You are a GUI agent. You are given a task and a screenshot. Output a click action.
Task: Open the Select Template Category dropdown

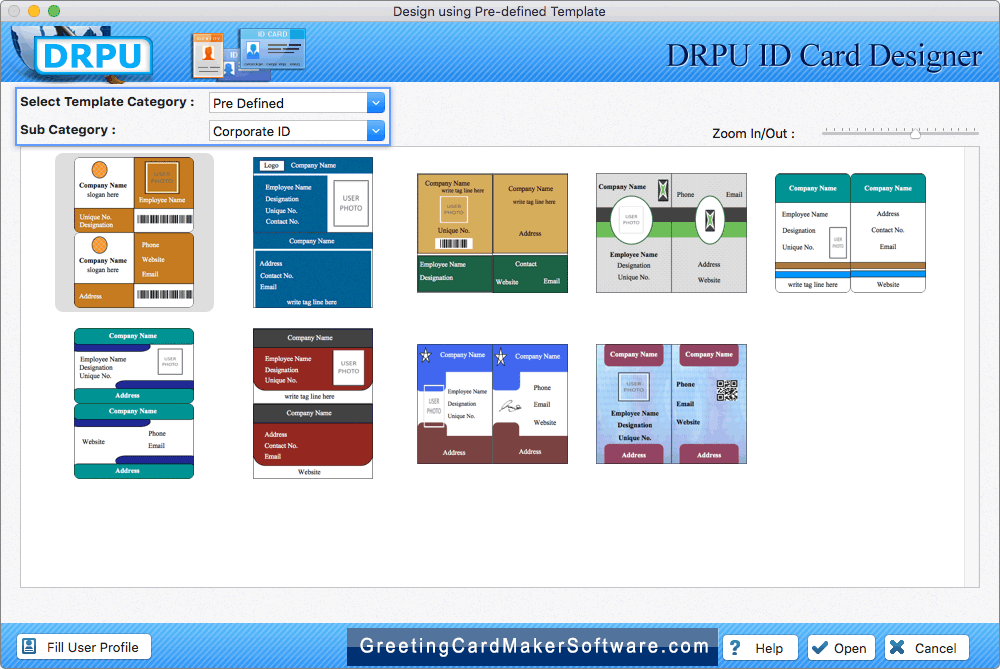(x=376, y=103)
